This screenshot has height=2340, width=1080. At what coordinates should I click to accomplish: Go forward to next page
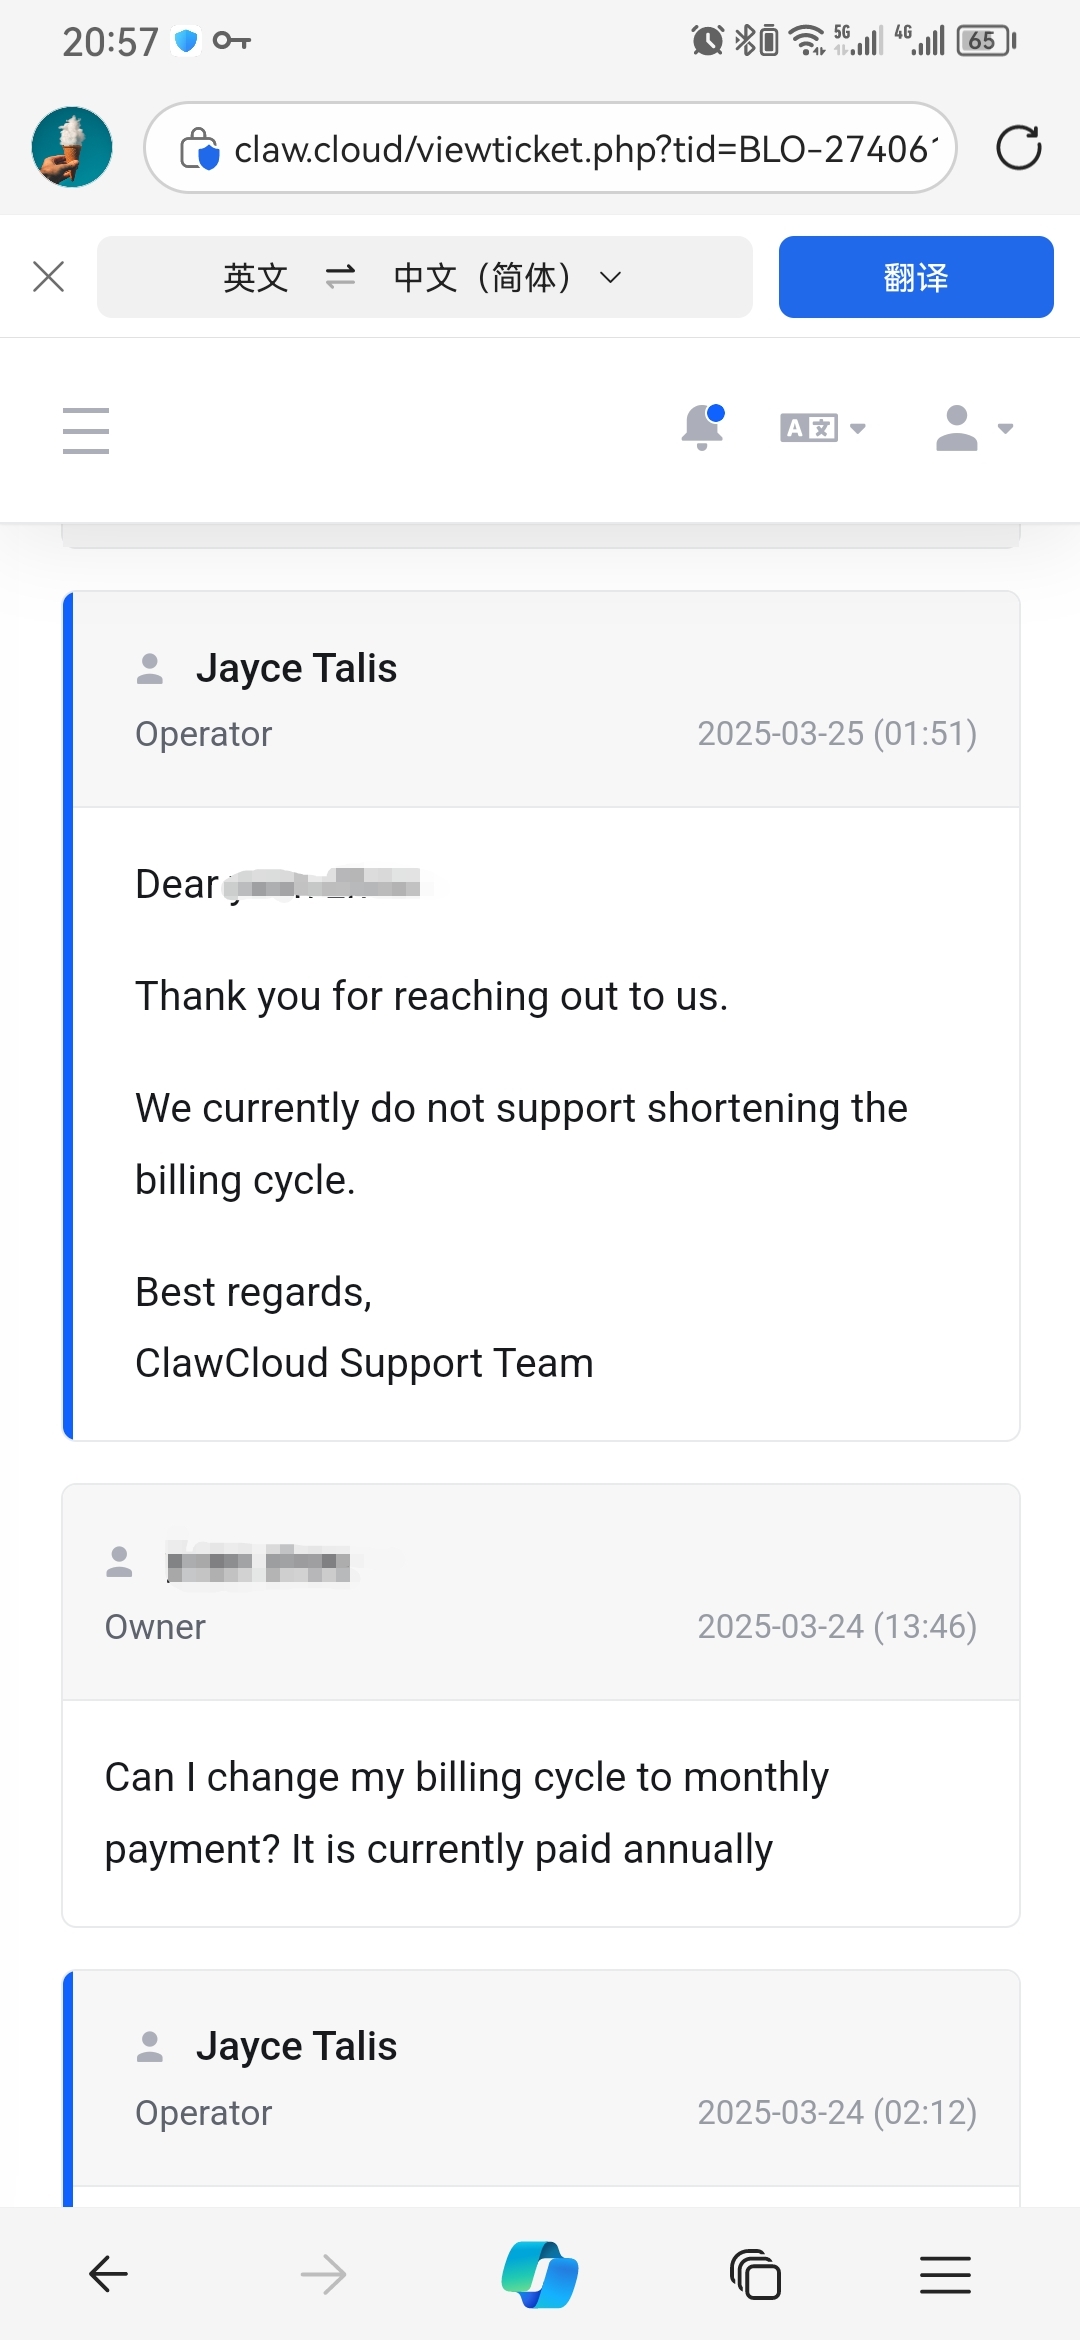coord(323,2274)
